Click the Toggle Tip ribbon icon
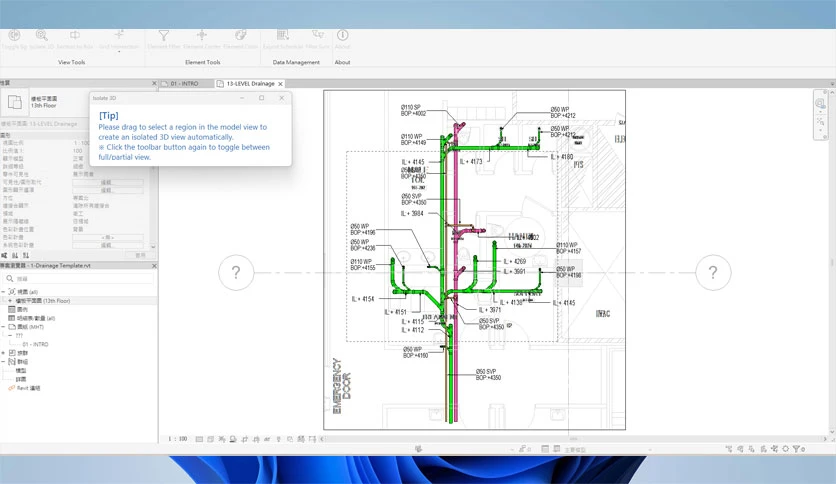This screenshot has width=836, height=484. point(14,35)
